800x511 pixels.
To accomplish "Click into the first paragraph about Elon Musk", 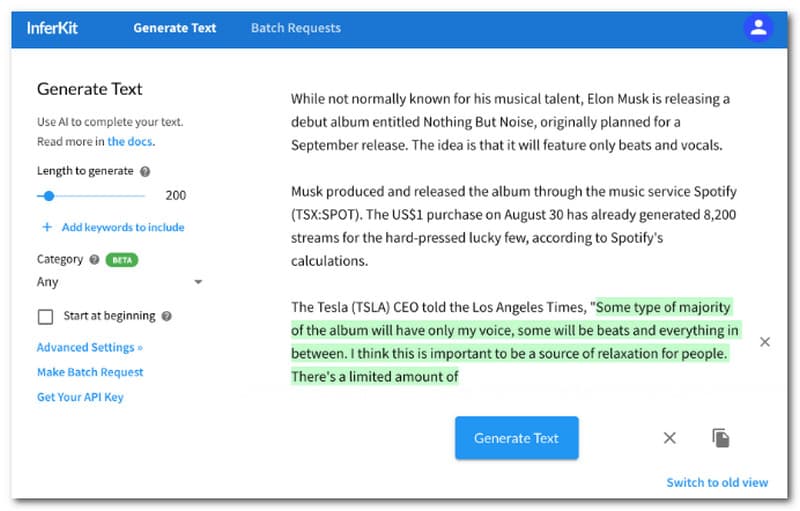I will (510, 122).
